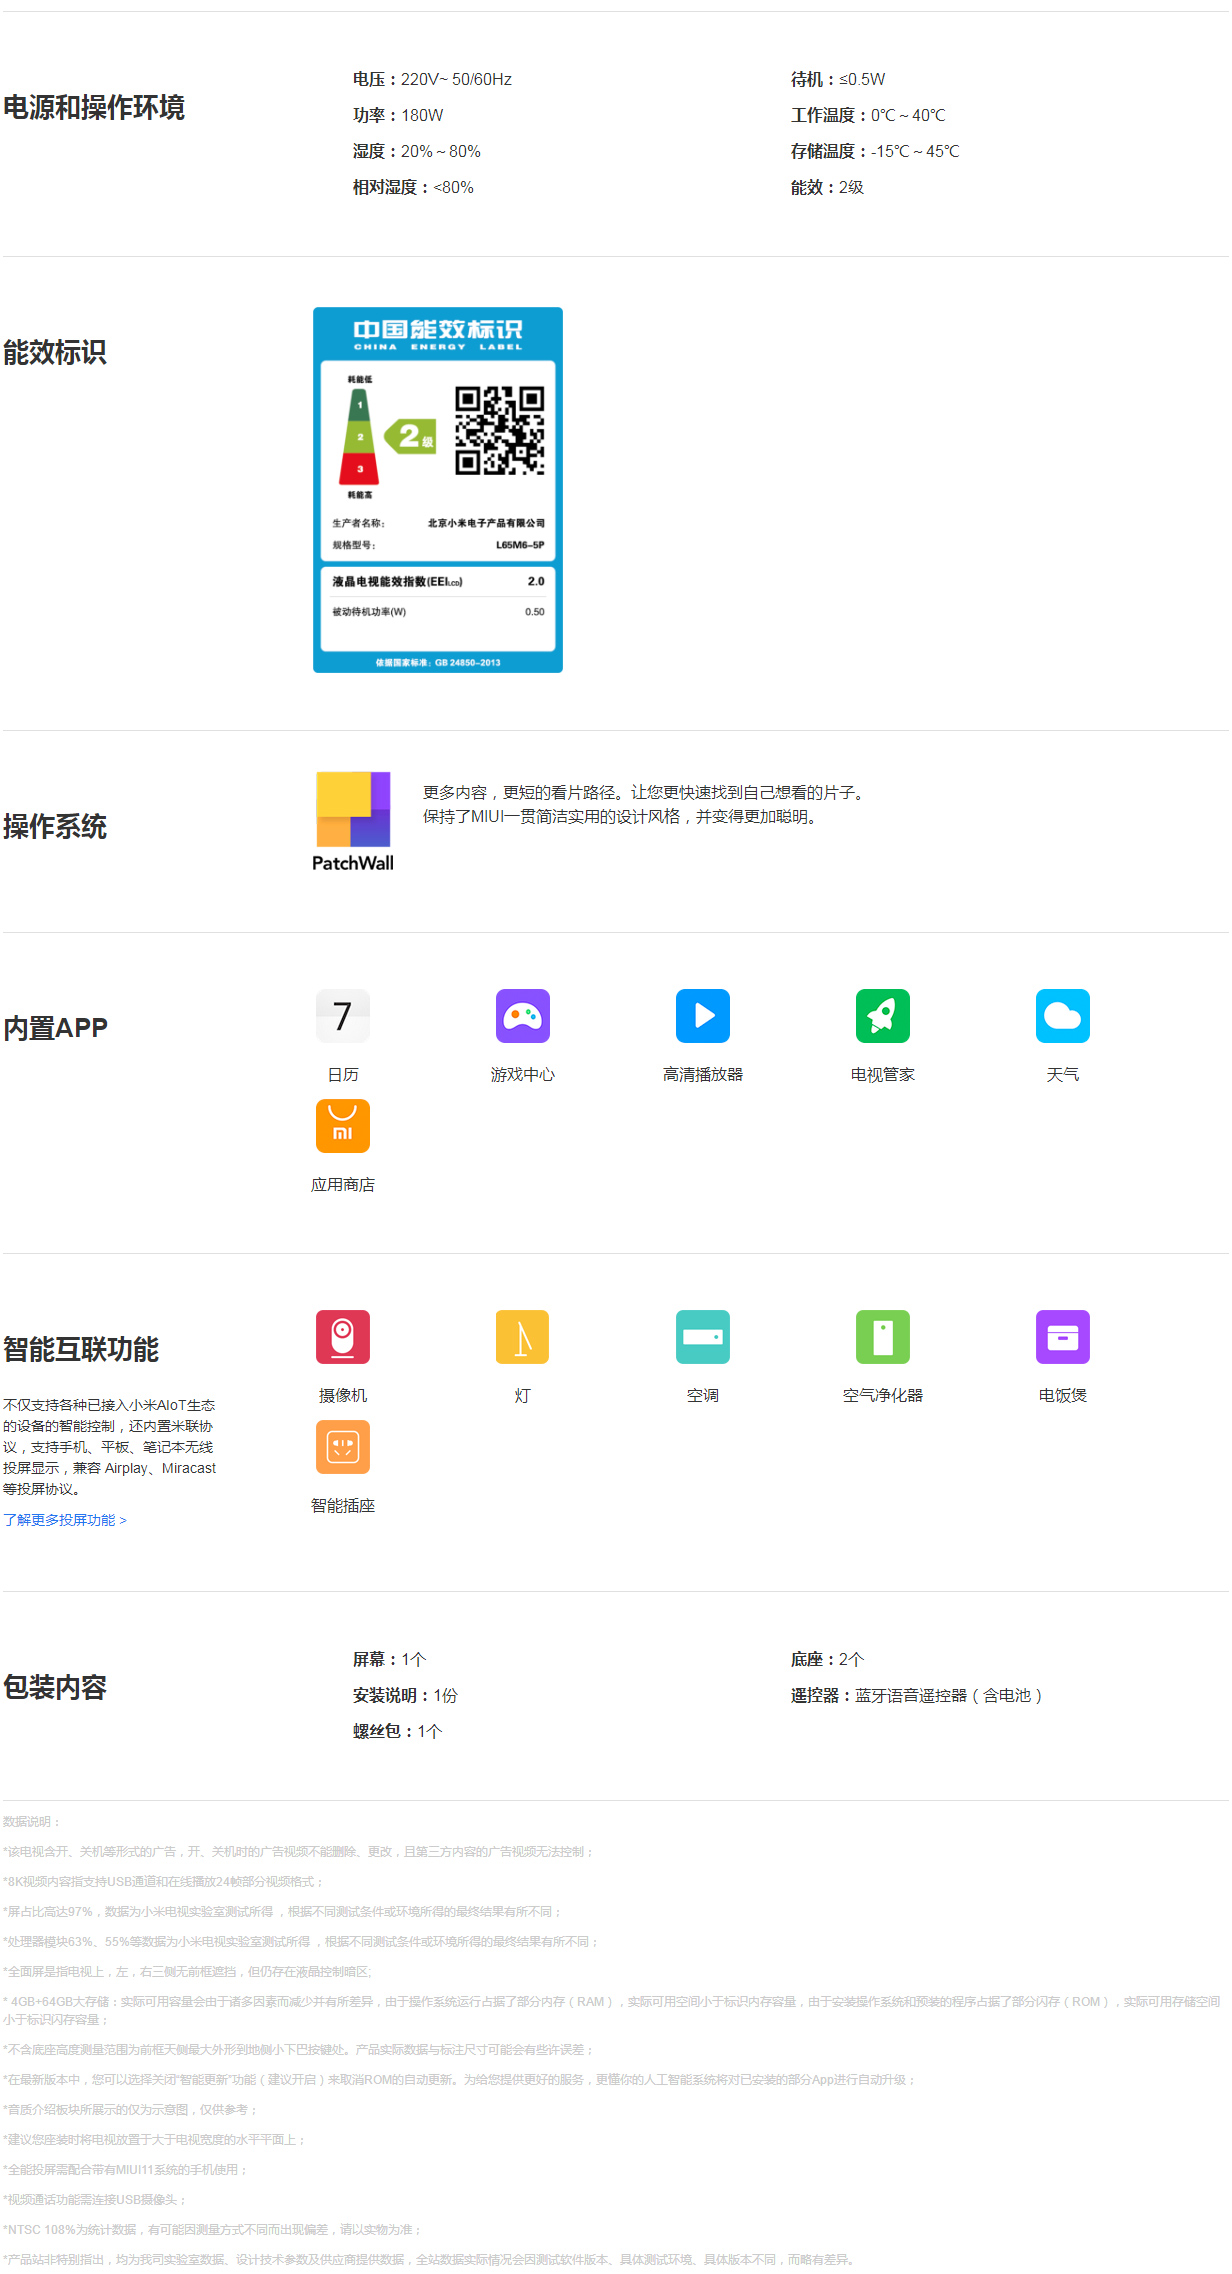Image resolution: width=1232 pixels, height=2274 pixels.
Task: Click the App Store (应用商店) icon
Action: [342, 1126]
